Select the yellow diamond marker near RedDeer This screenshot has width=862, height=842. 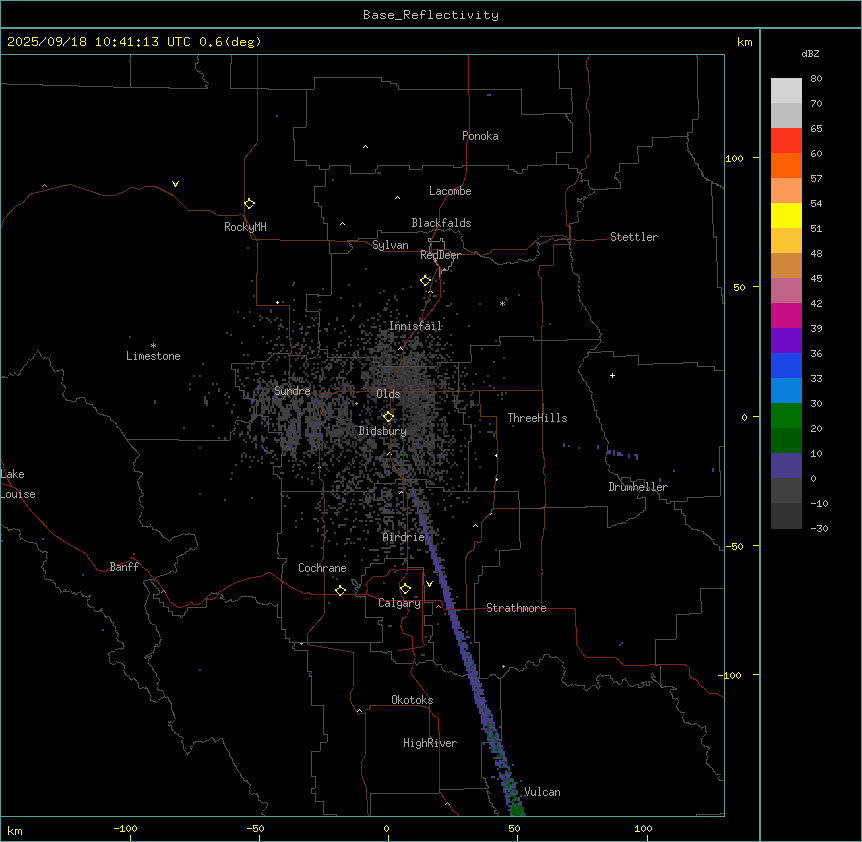pyautogui.click(x=425, y=281)
